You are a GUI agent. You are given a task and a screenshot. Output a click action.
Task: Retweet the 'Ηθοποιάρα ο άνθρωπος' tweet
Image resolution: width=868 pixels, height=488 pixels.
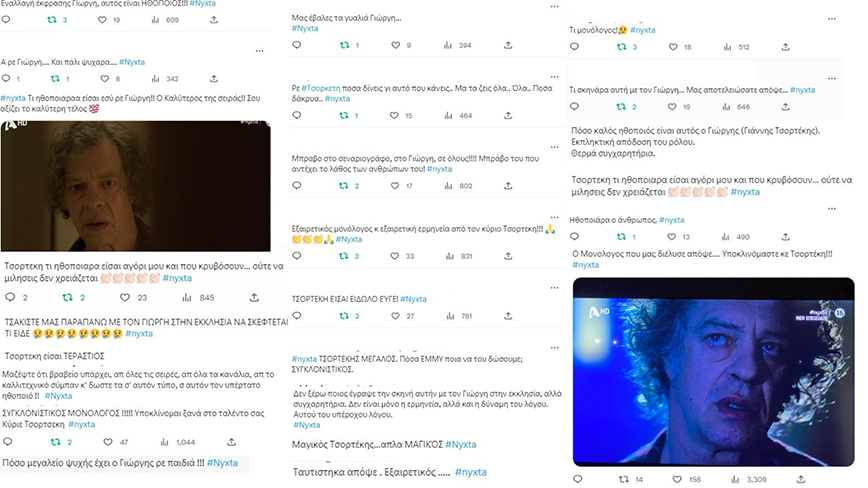(622, 237)
